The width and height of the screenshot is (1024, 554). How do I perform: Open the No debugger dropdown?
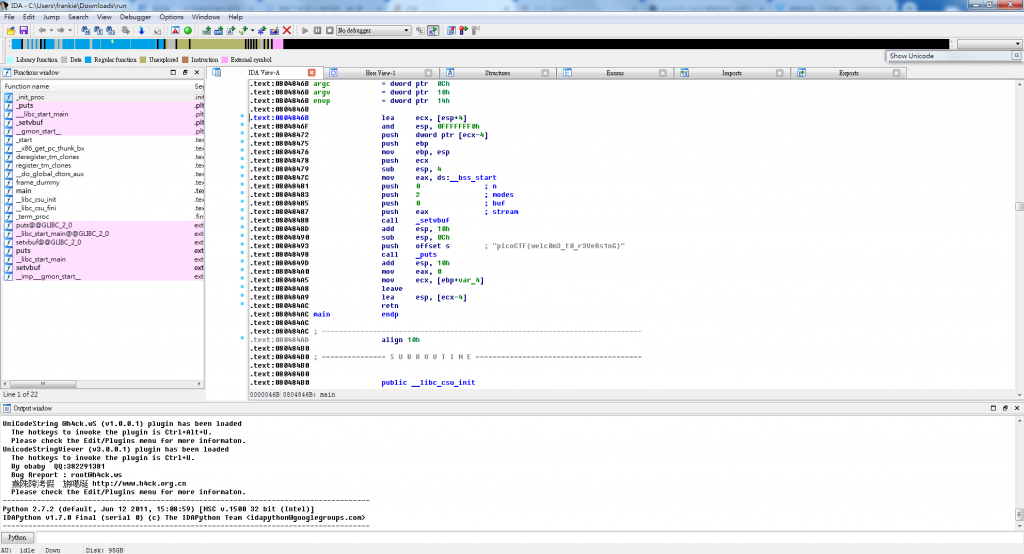[x=374, y=31]
